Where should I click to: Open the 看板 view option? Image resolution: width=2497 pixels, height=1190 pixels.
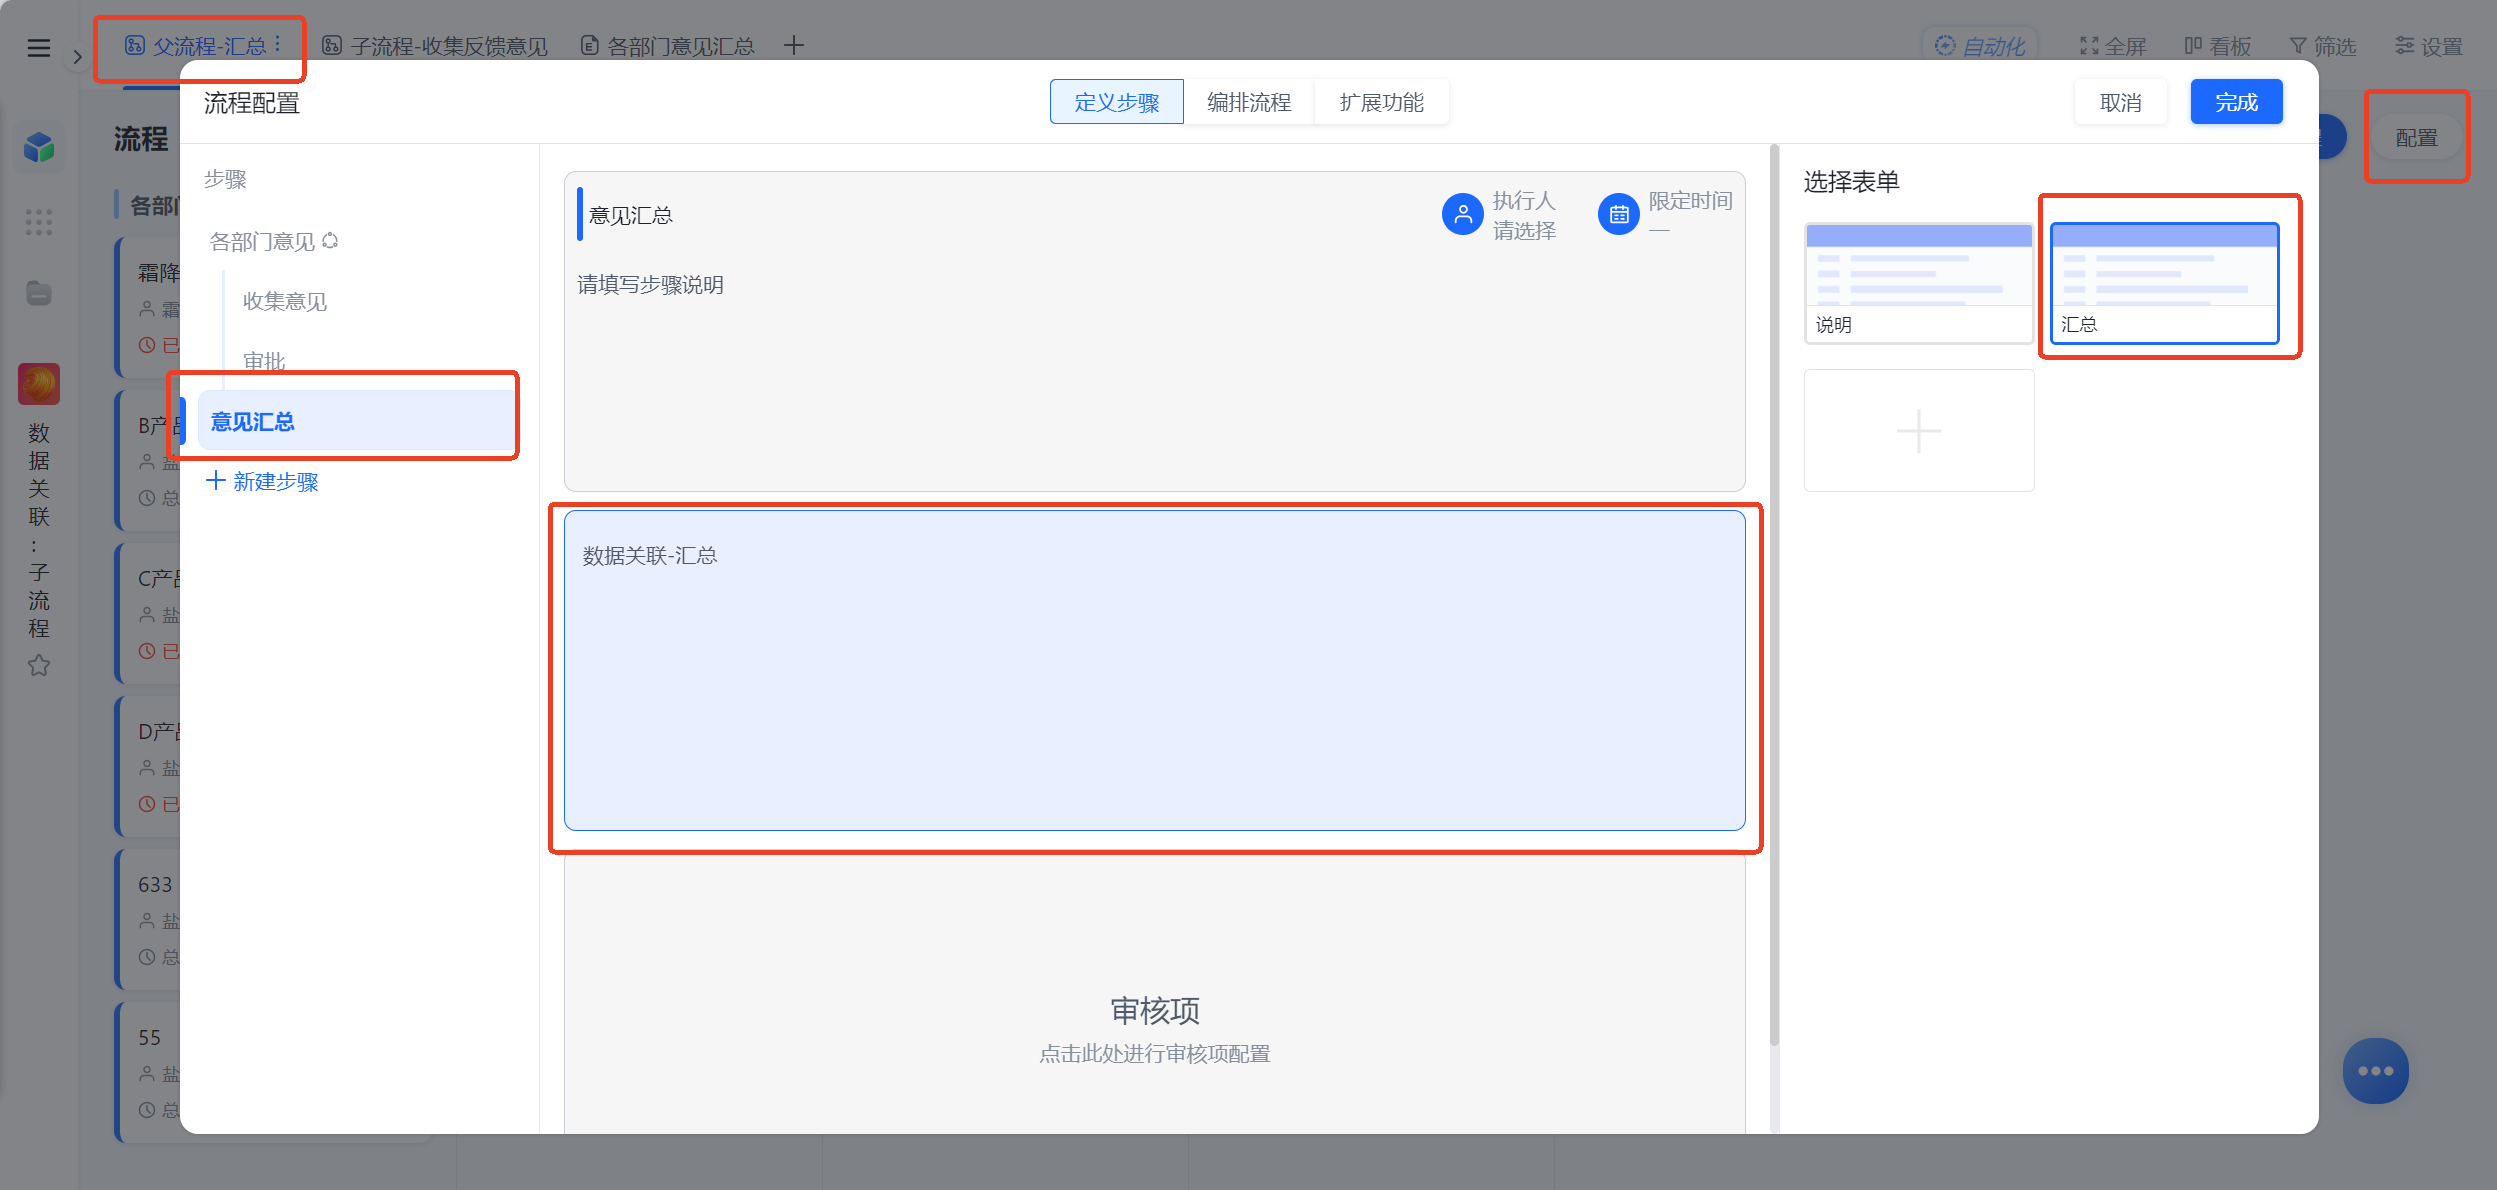point(2218,46)
